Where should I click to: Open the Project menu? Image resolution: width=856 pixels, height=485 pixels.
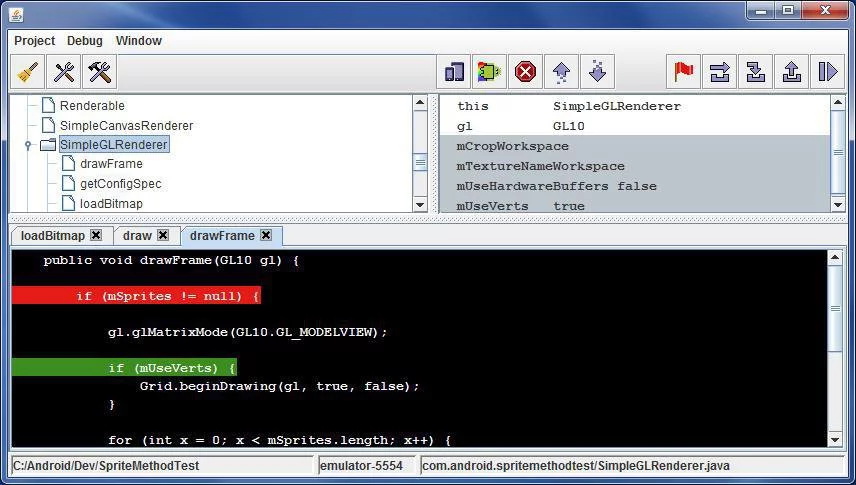coord(34,40)
